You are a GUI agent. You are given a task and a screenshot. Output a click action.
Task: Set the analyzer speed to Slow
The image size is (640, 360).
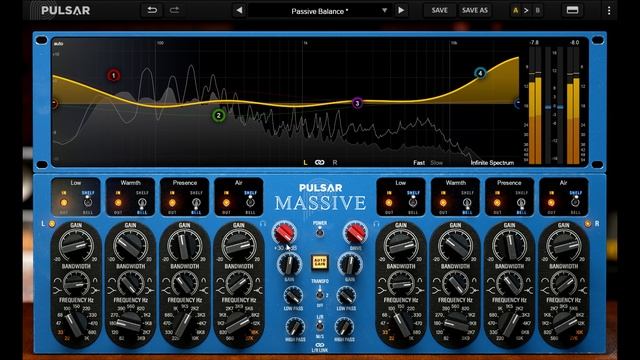click(x=436, y=162)
